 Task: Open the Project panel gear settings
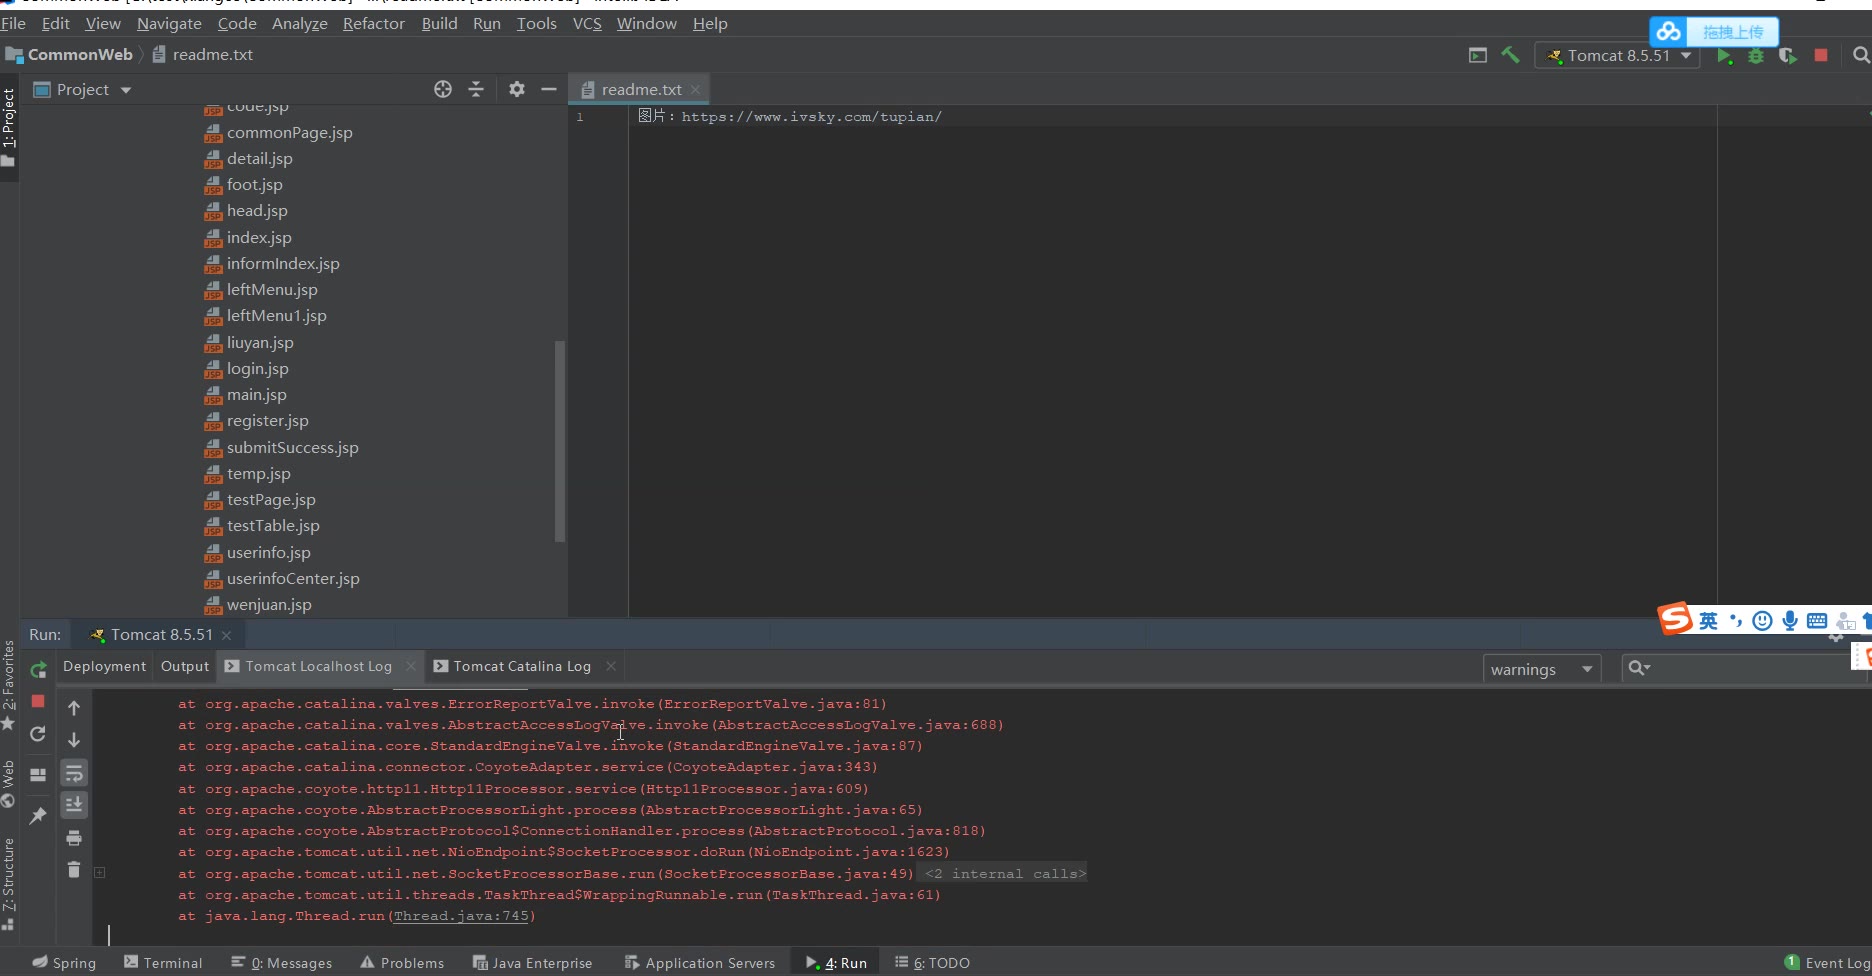[x=516, y=89]
